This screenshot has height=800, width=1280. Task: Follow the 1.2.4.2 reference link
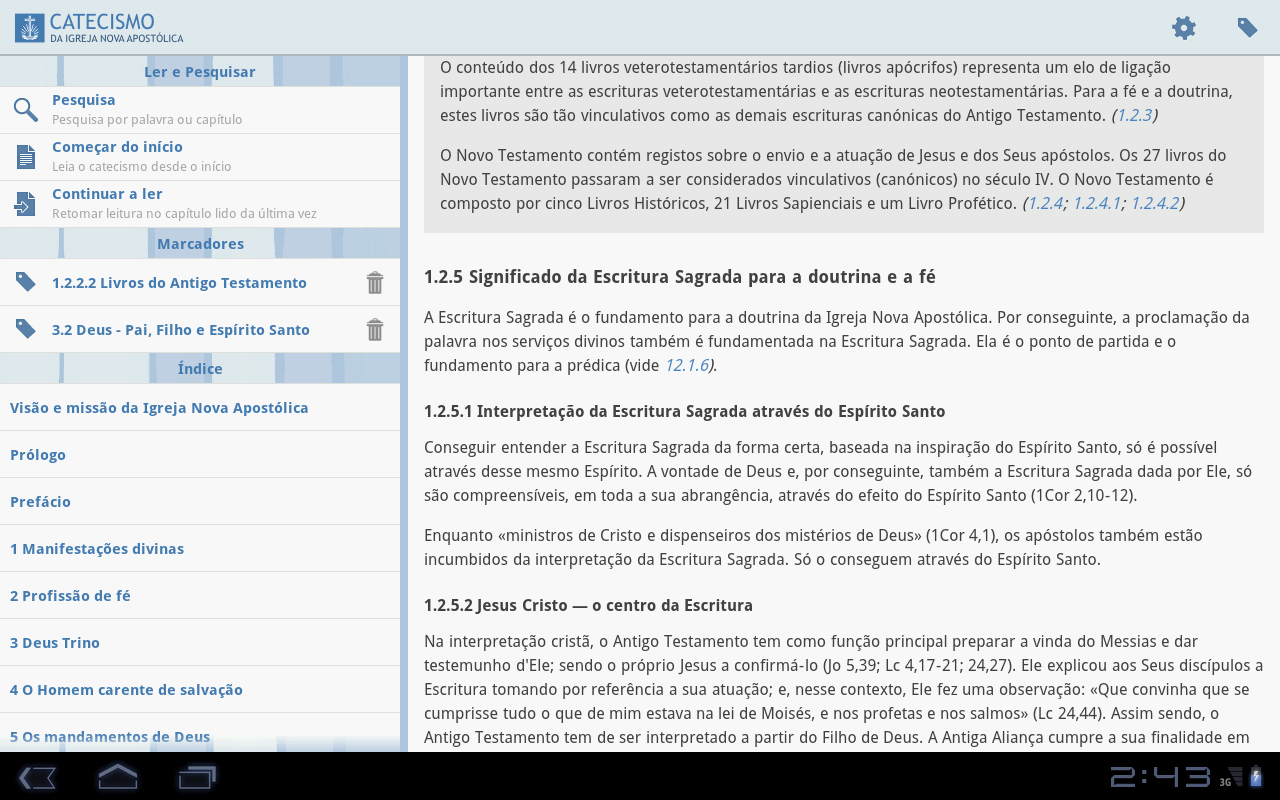(x=1154, y=203)
